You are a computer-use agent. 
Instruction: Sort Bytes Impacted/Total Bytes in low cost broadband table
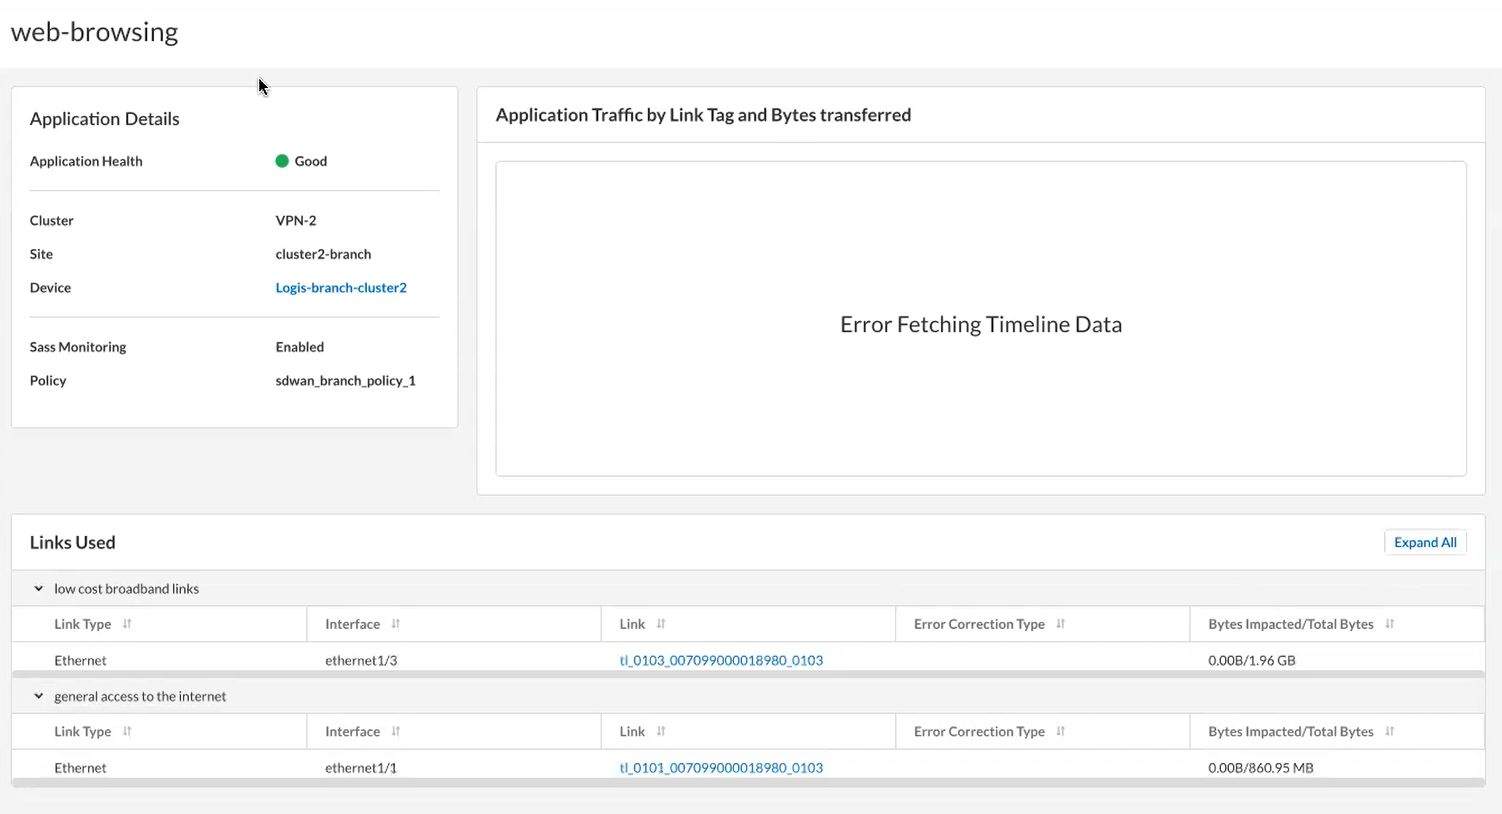point(1390,624)
